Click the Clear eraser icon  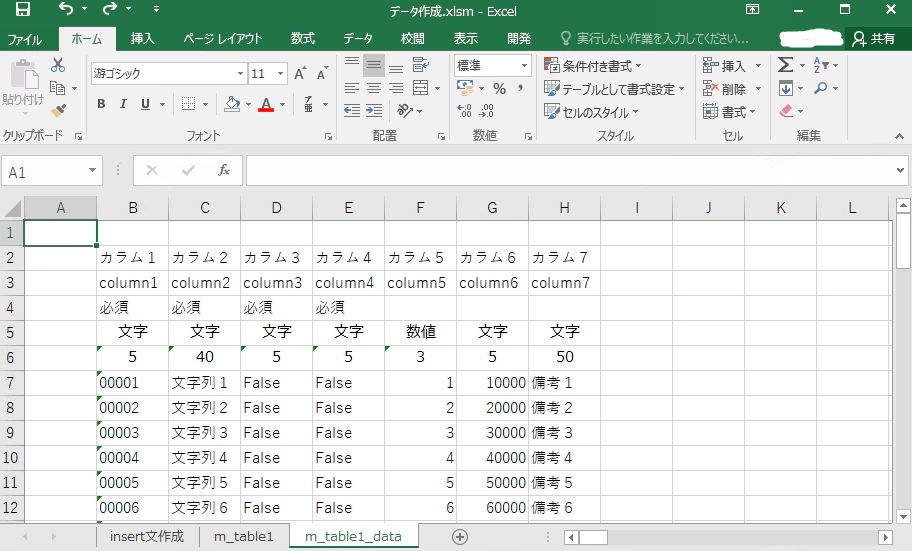coord(786,111)
